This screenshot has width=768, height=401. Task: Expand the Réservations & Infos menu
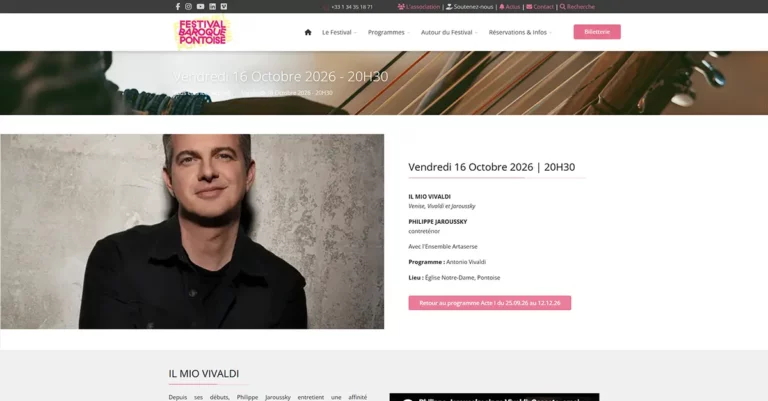click(x=520, y=32)
